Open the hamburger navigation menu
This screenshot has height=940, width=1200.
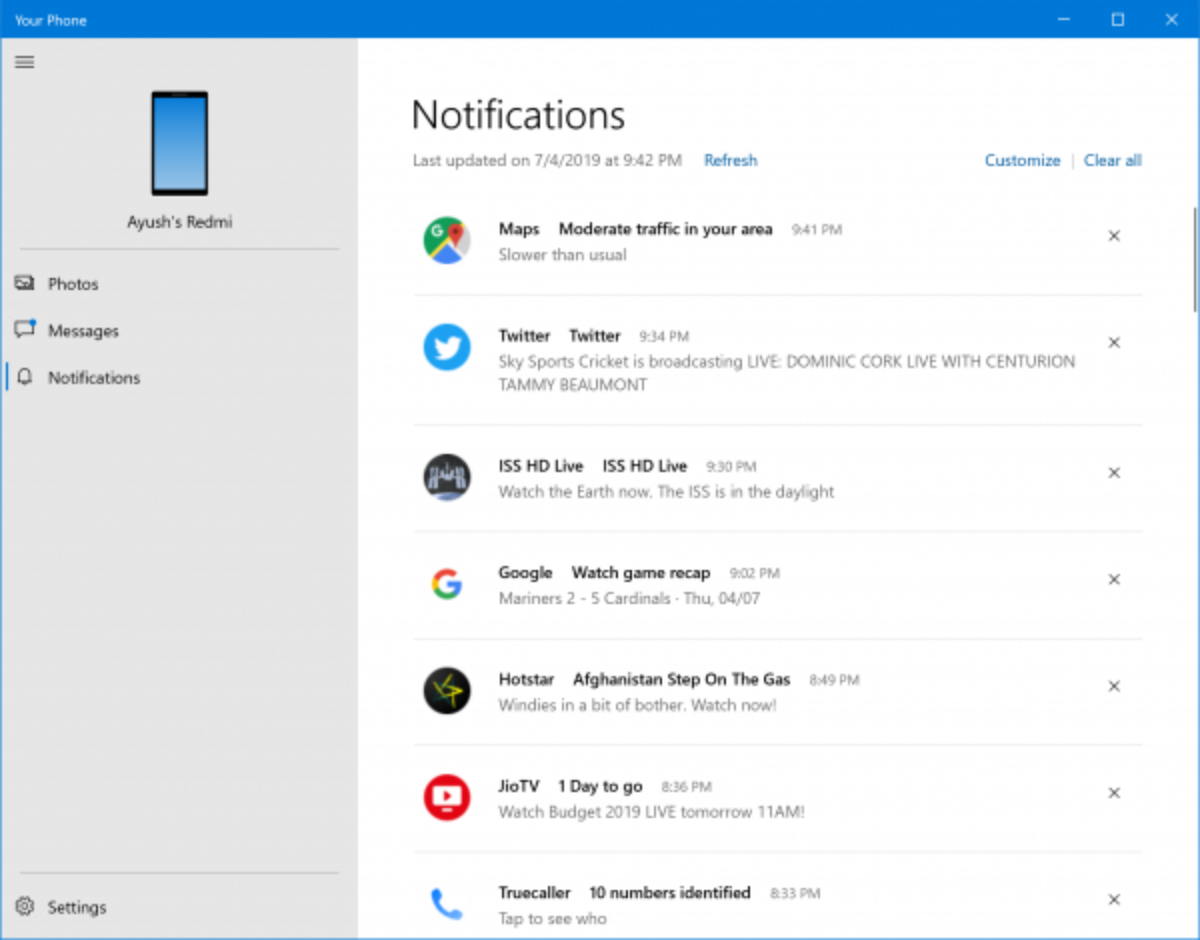tap(25, 62)
